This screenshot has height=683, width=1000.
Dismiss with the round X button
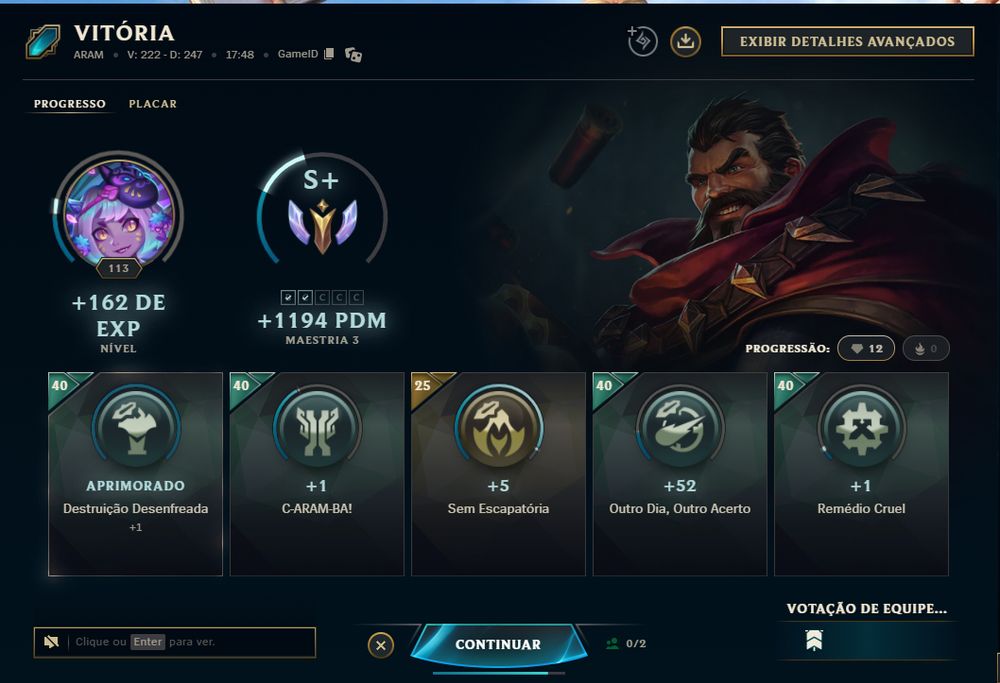pyautogui.click(x=381, y=645)
